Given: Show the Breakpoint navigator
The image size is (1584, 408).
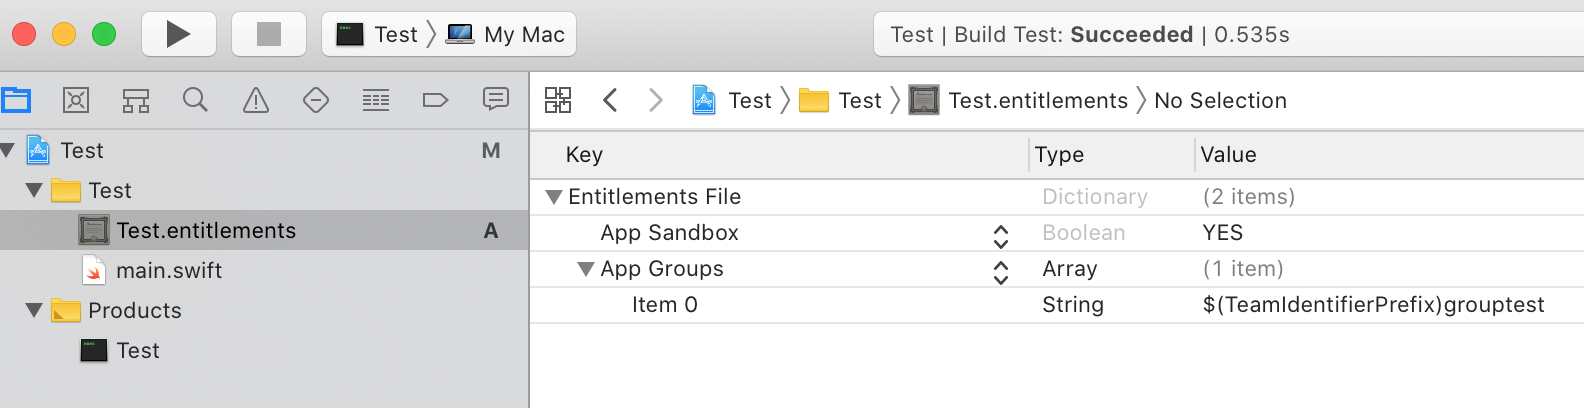Looking at the screenshot, I should [436, 100].
